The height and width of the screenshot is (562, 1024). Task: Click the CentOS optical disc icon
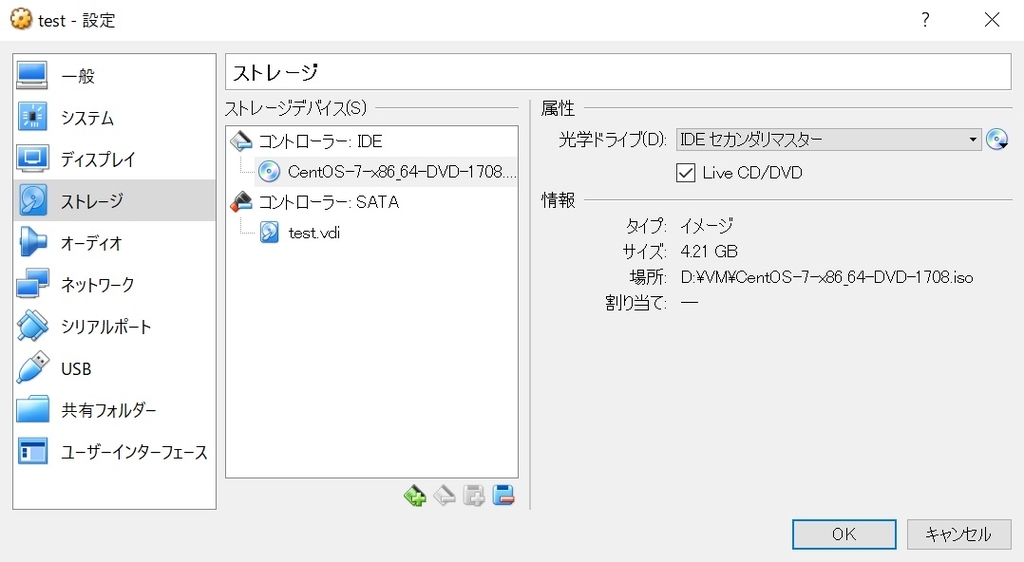[268, 172]
